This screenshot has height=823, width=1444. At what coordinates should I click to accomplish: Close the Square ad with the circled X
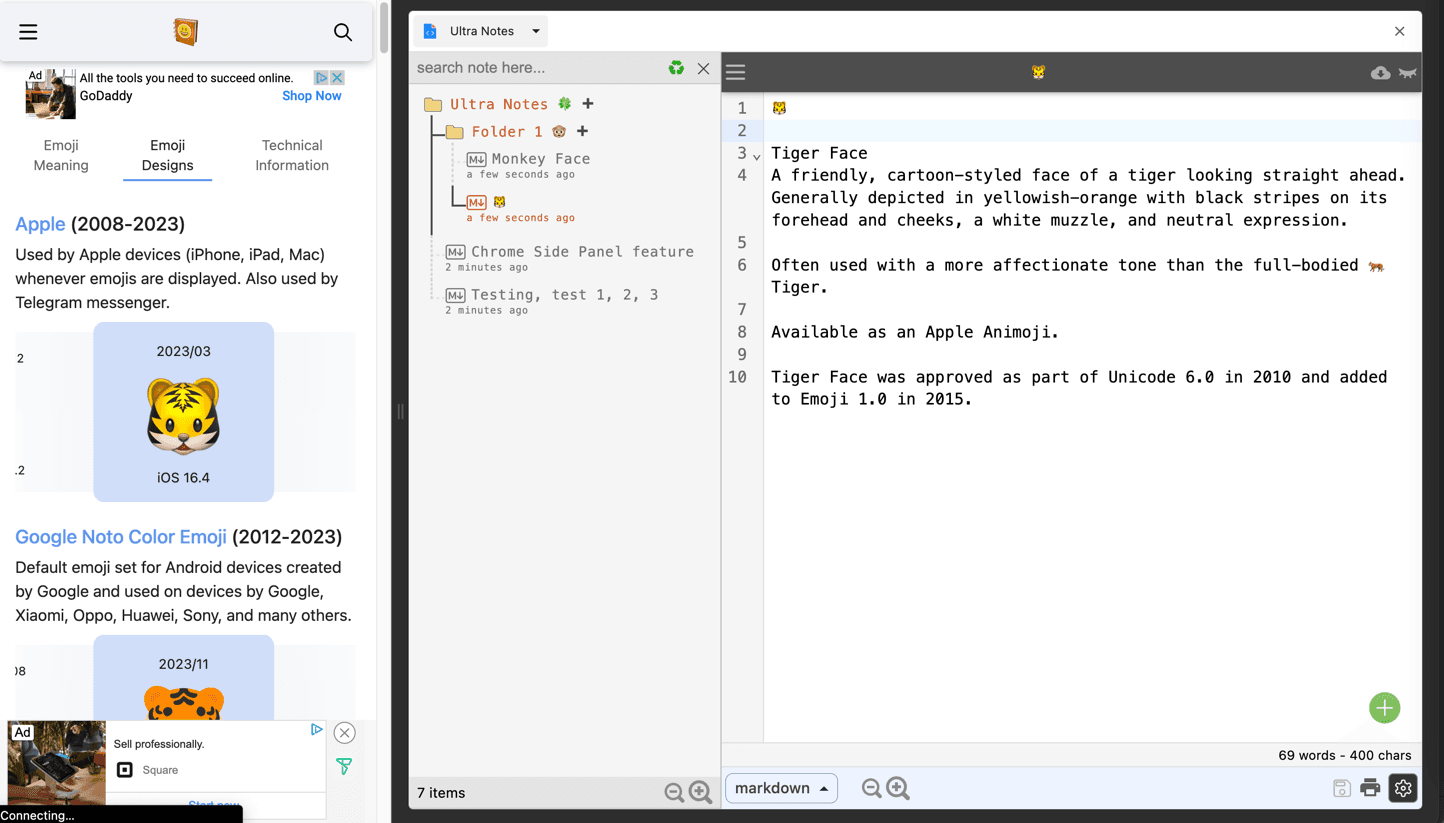(x=344, y=733)
